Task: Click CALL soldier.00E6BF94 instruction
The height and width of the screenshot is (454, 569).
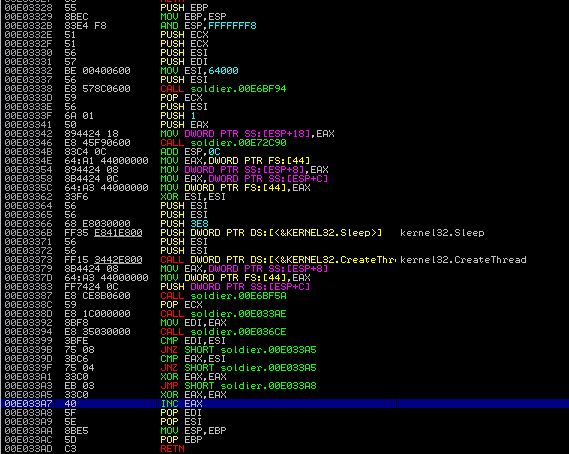Action: pos(223,89)
